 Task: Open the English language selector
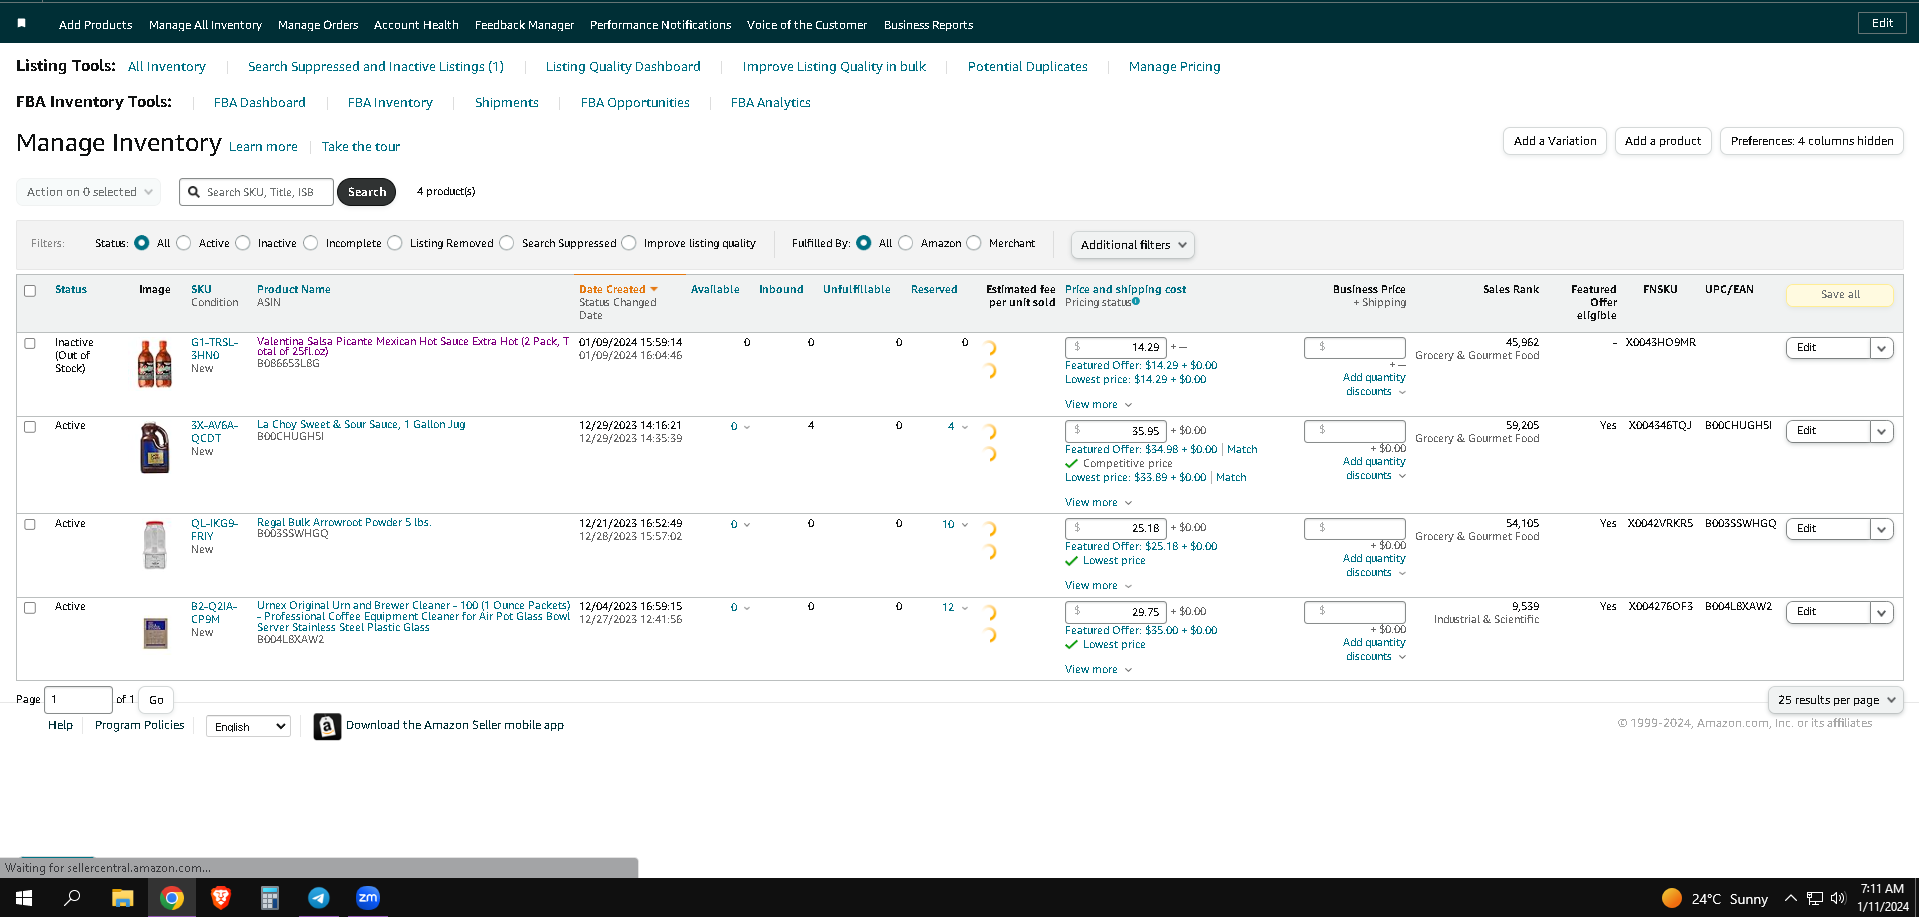pyautogui.click(x=248, y=726)
